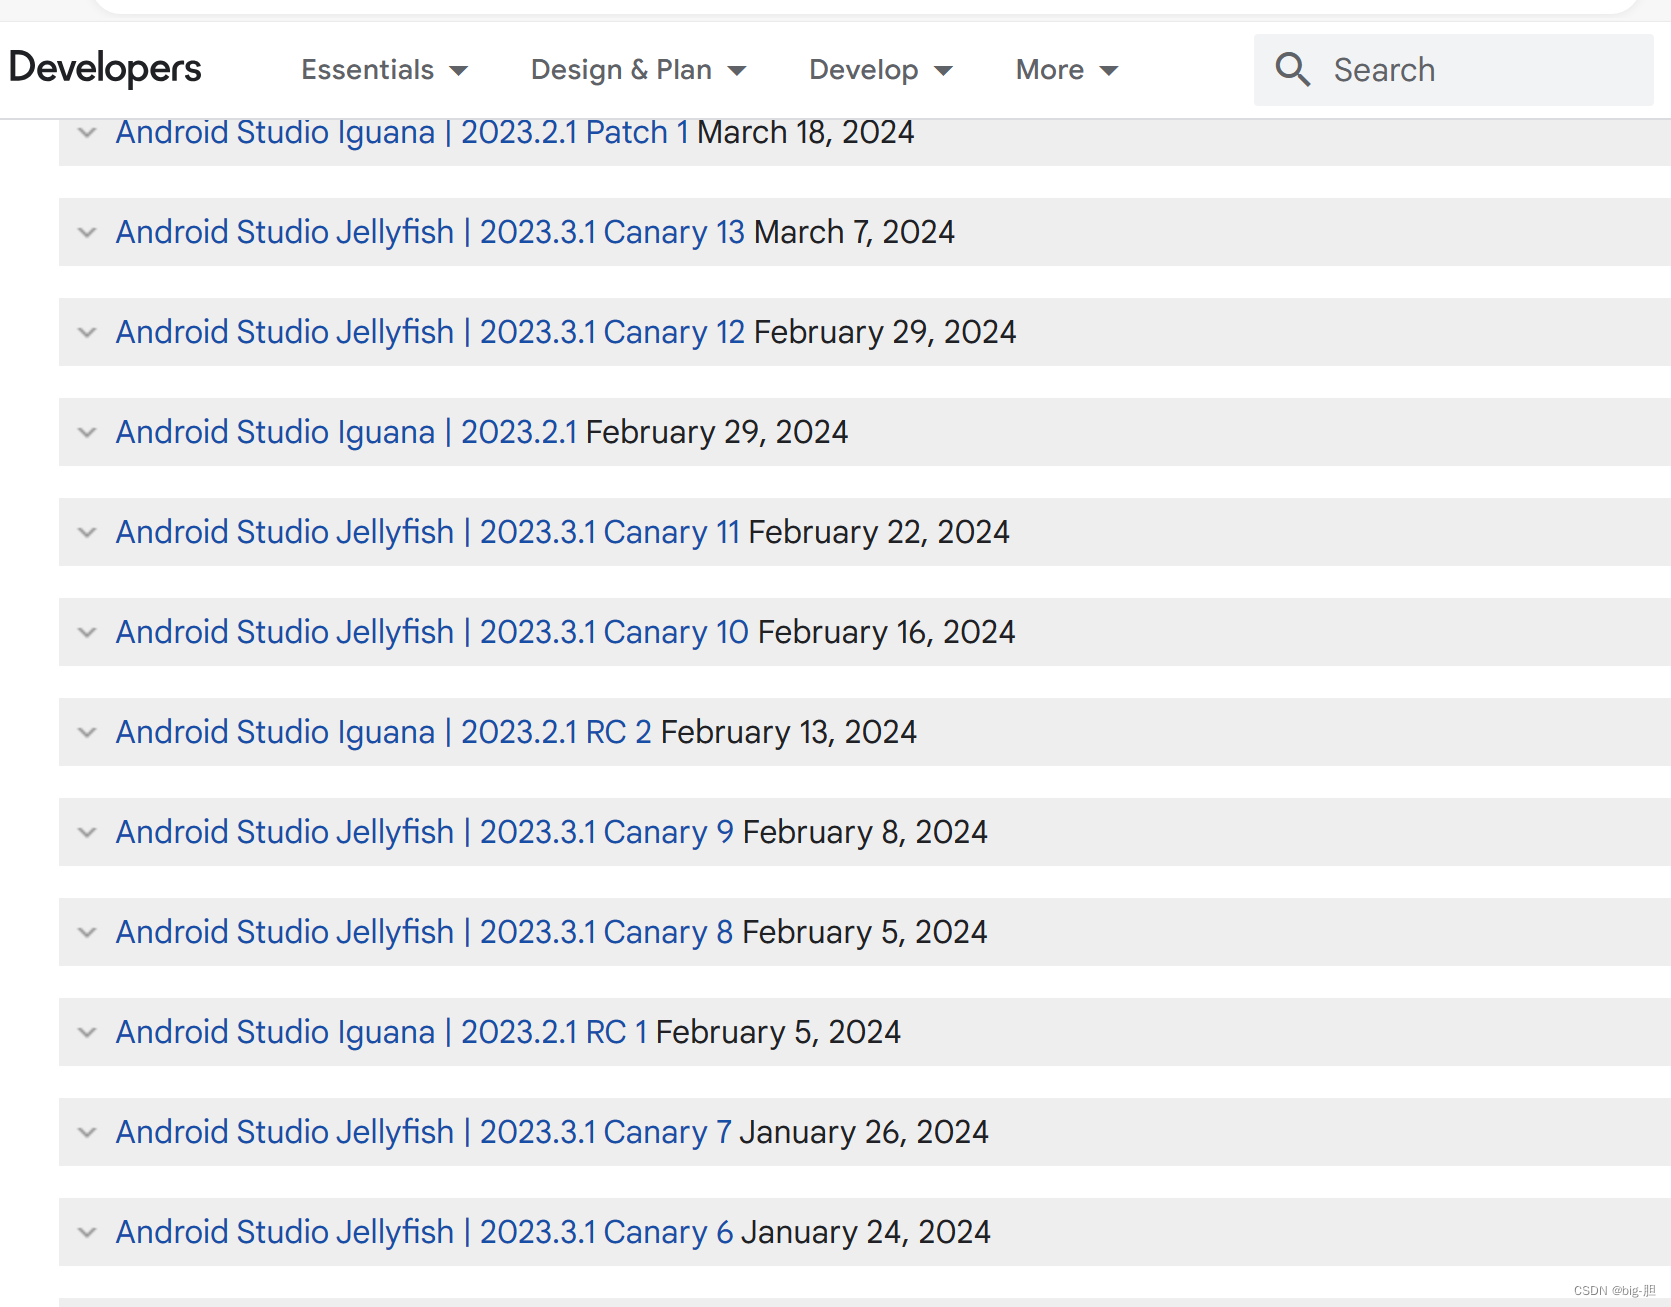
Task: Open the Design & Plan menu
Action: (638, 70)
